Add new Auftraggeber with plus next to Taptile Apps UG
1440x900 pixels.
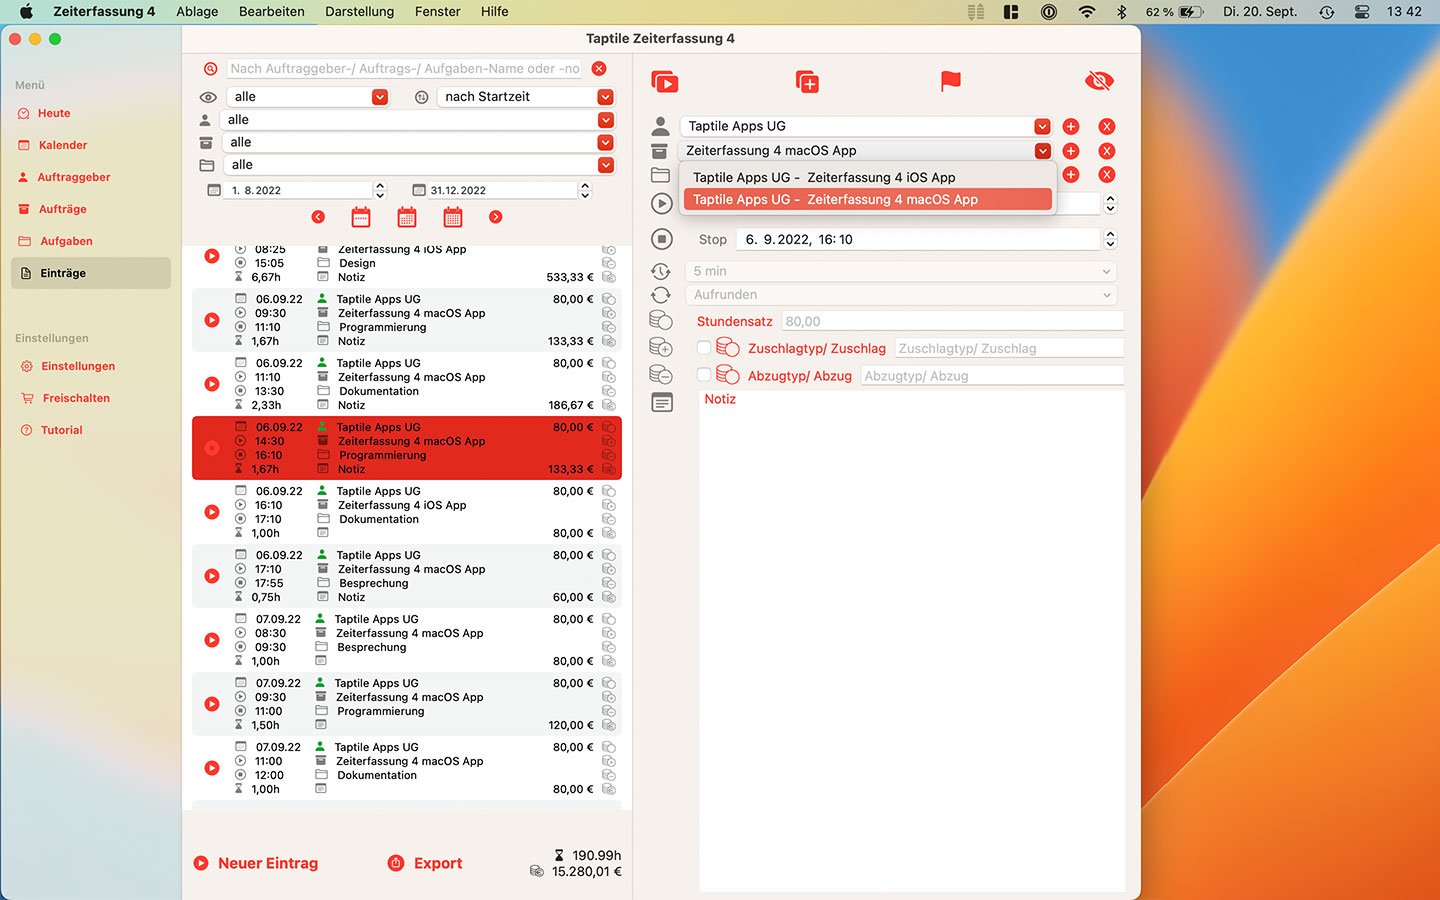pyautogui.click(x=1071, y=127)
